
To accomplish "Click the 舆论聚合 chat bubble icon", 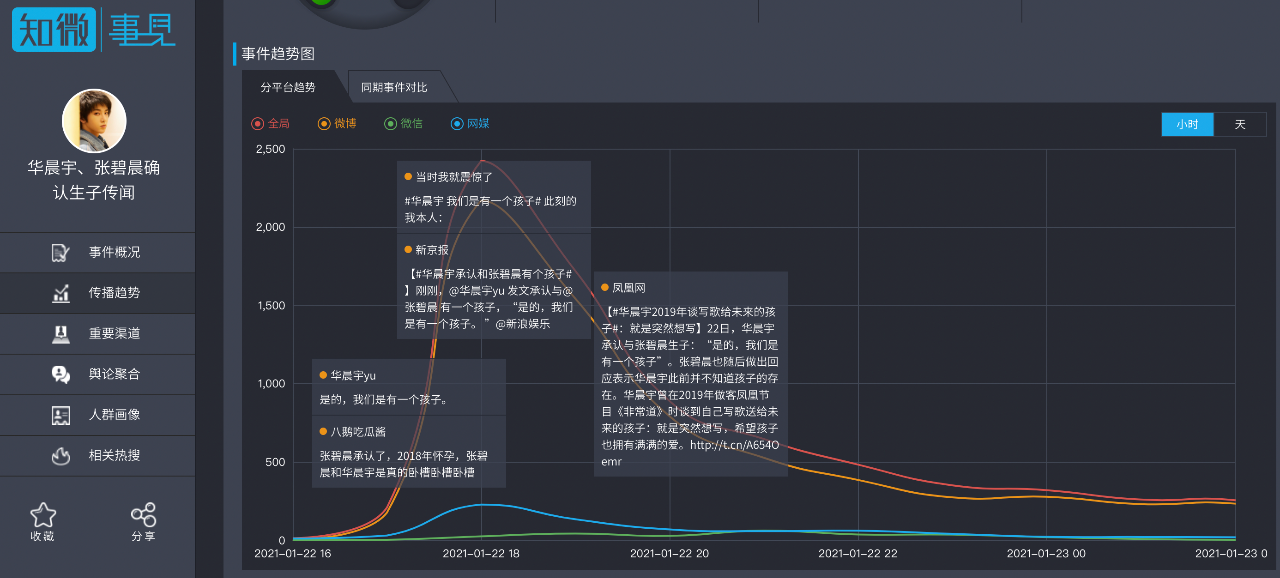I will [61, 374].
